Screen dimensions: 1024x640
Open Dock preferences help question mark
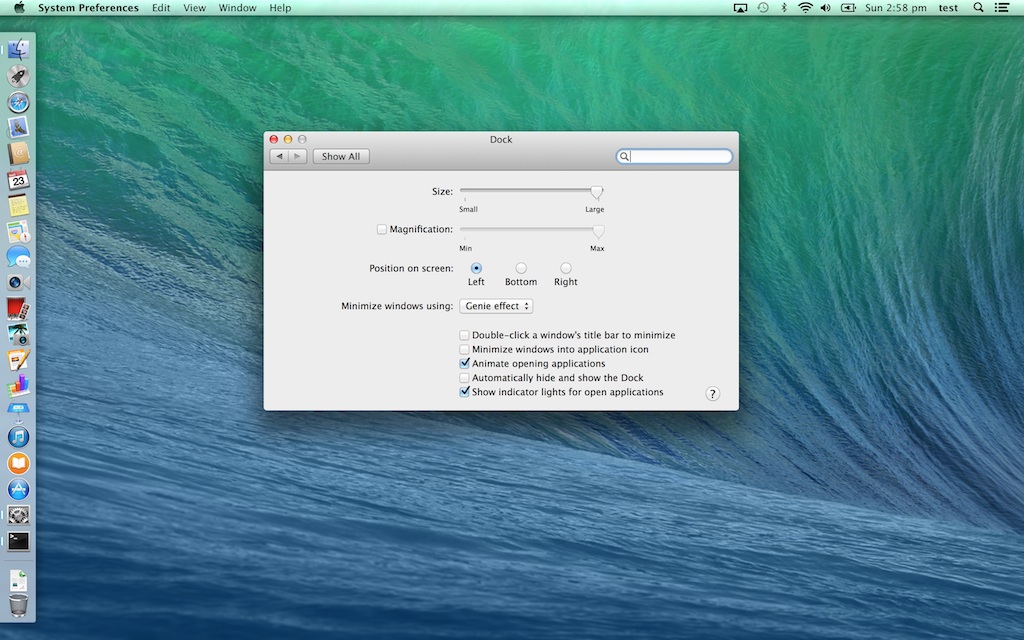[712, 394]
